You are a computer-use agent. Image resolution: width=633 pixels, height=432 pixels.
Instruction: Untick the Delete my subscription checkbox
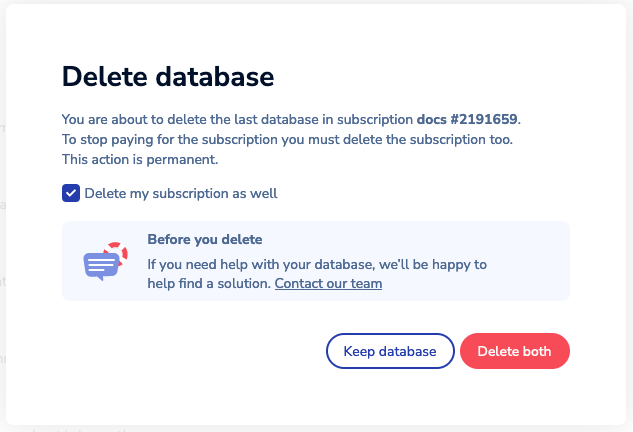point(71,193)
